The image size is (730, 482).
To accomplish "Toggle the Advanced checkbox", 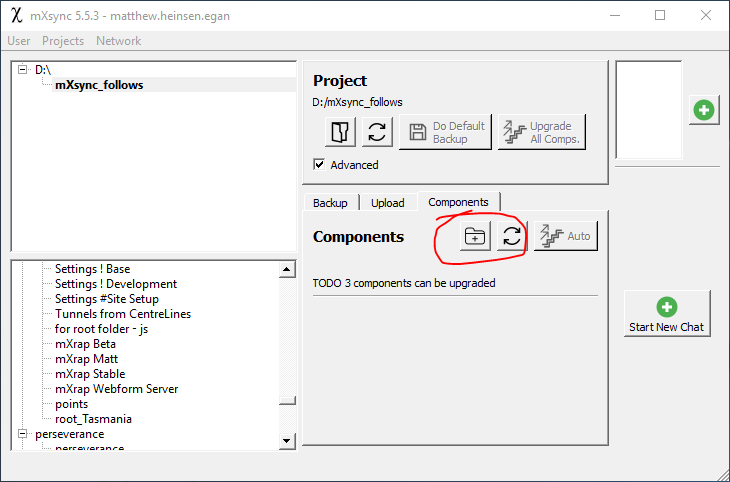I will click(x=319, y=165).
